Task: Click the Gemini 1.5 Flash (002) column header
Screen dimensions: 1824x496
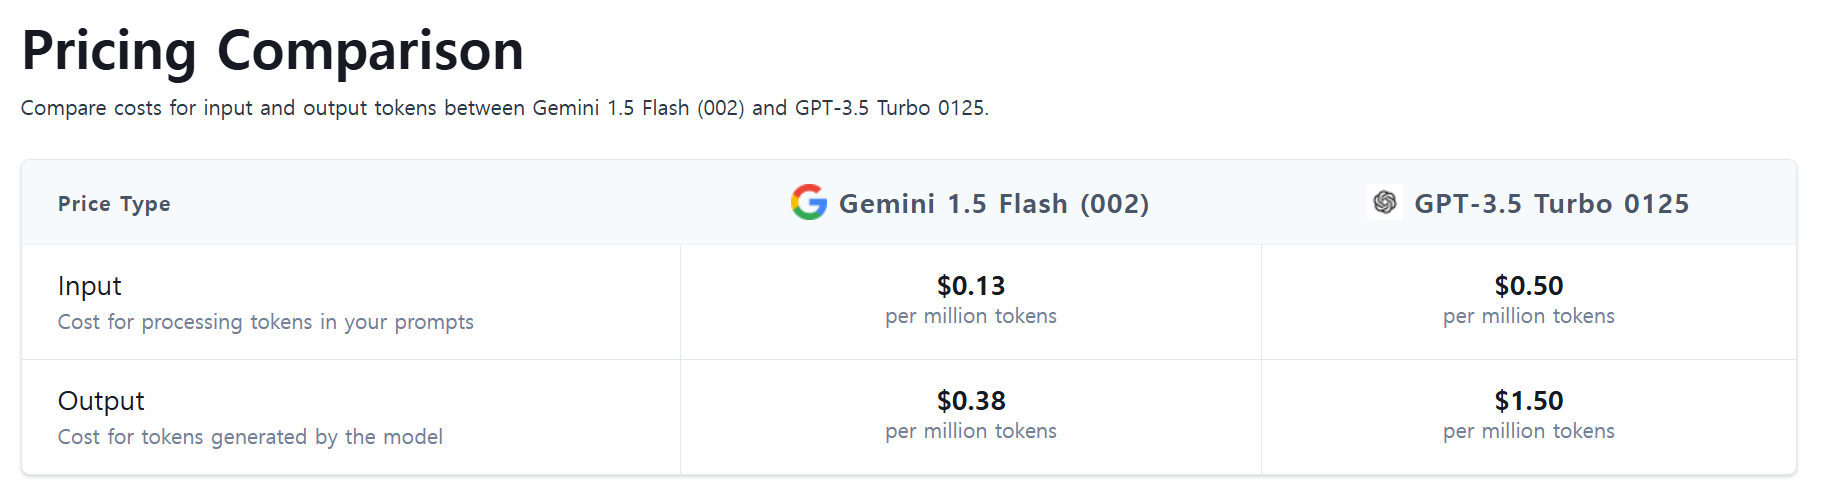Action: point(993,204)
